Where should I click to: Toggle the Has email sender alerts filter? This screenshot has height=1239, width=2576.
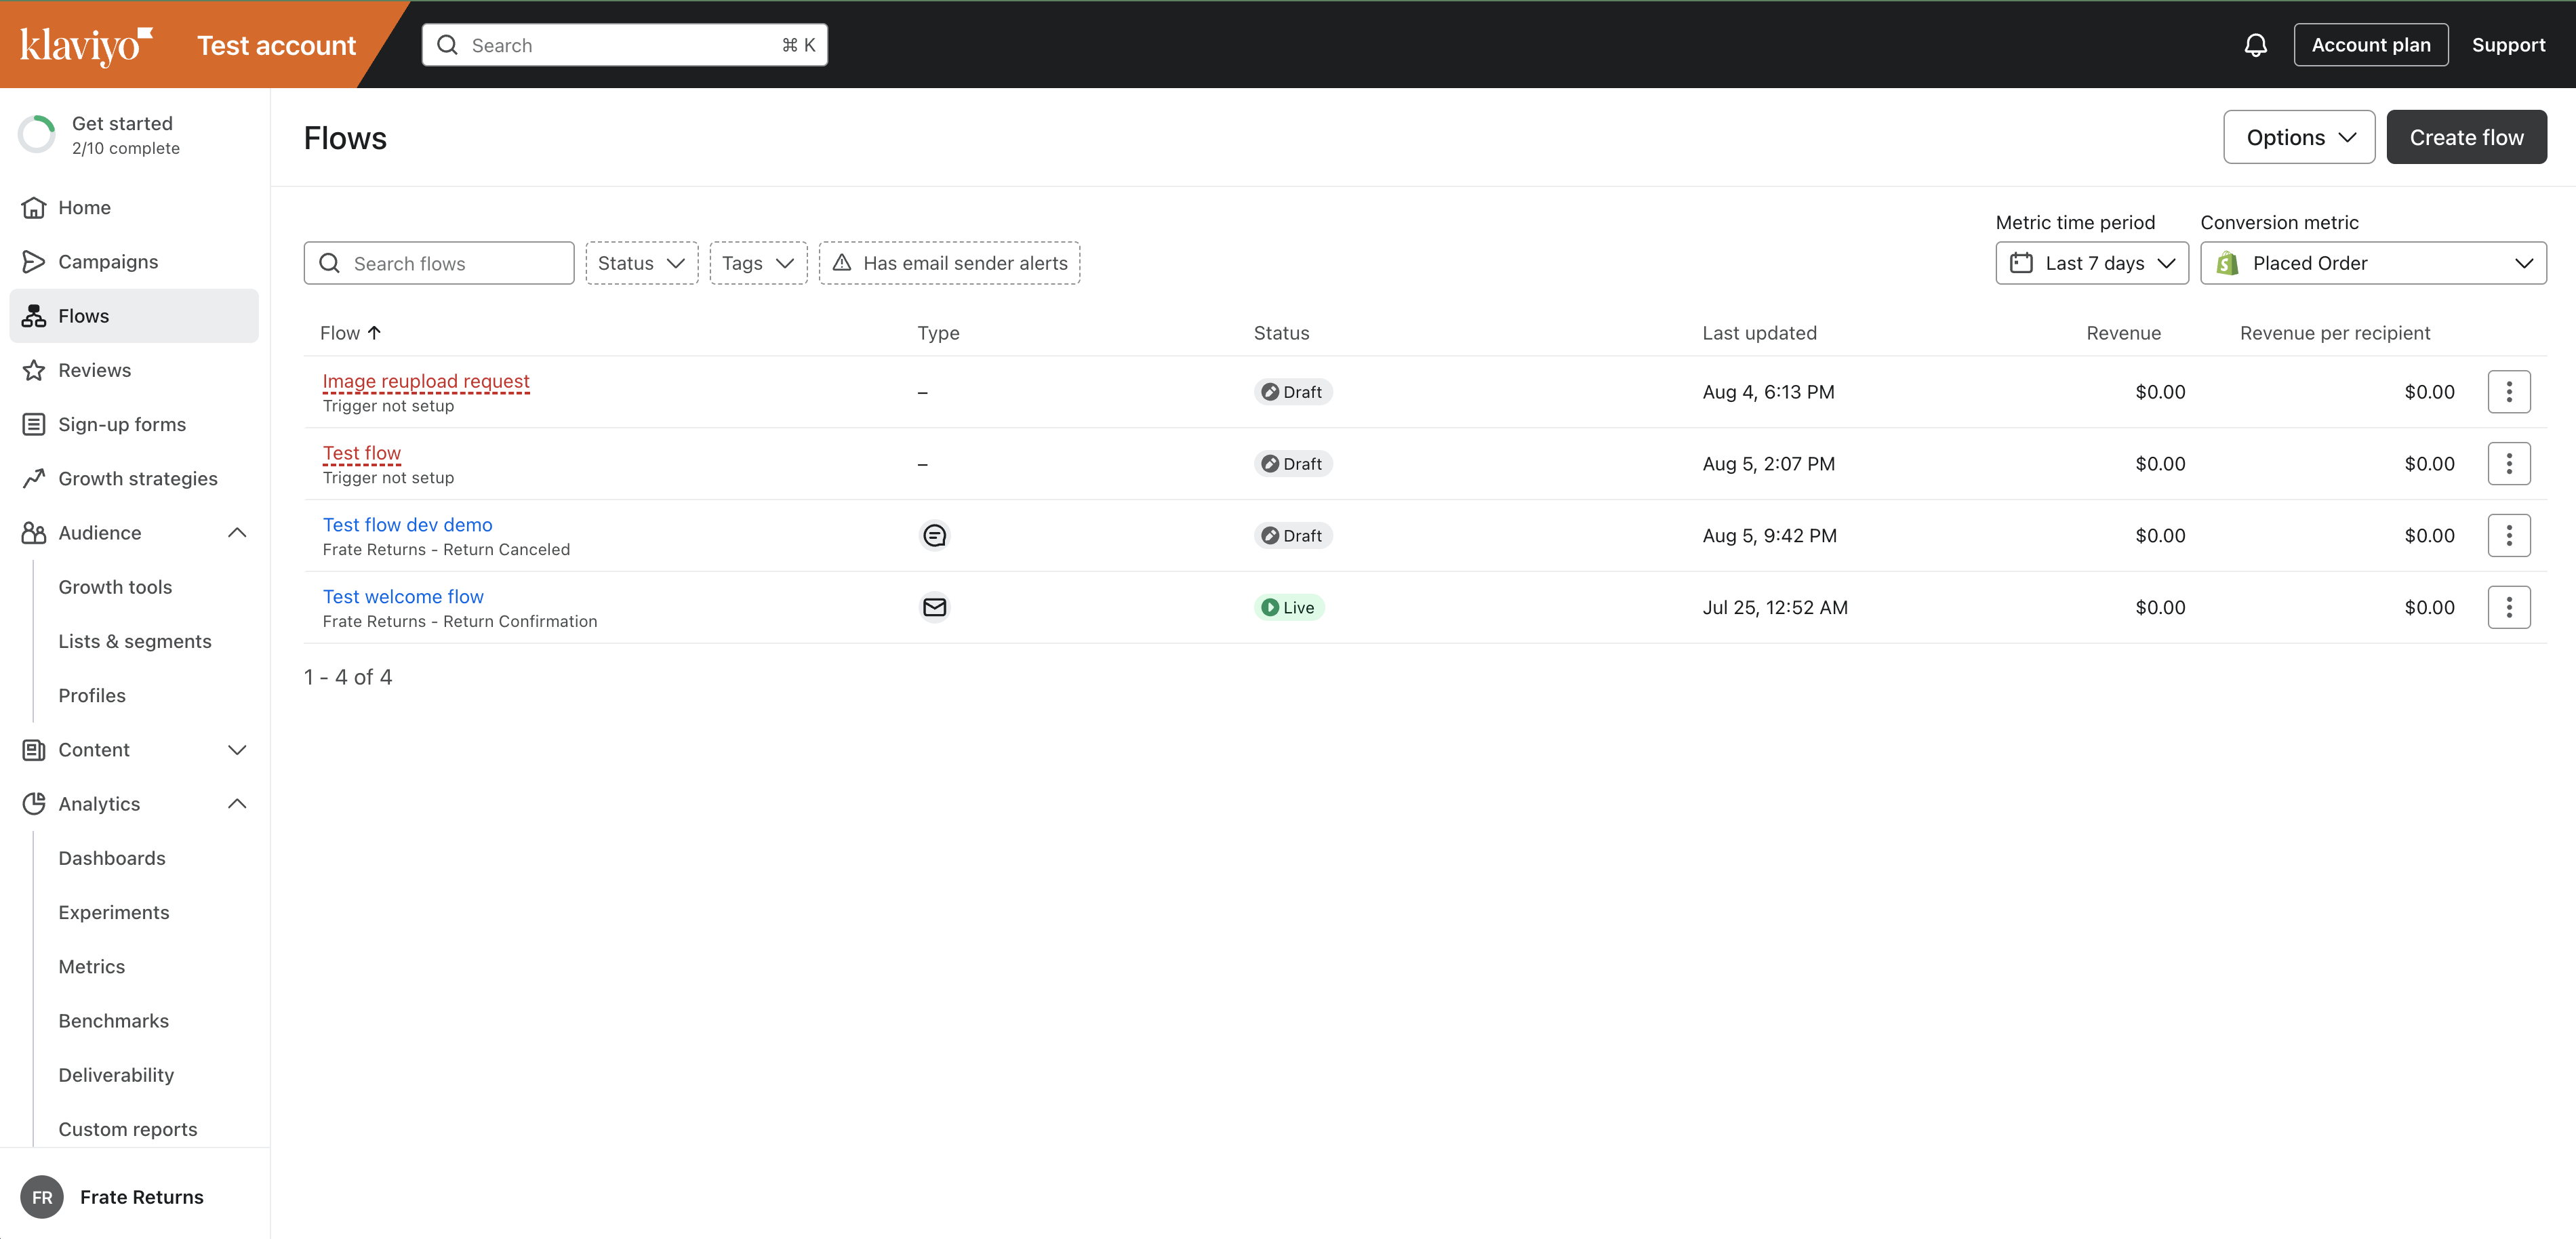(x=949, y=263)
